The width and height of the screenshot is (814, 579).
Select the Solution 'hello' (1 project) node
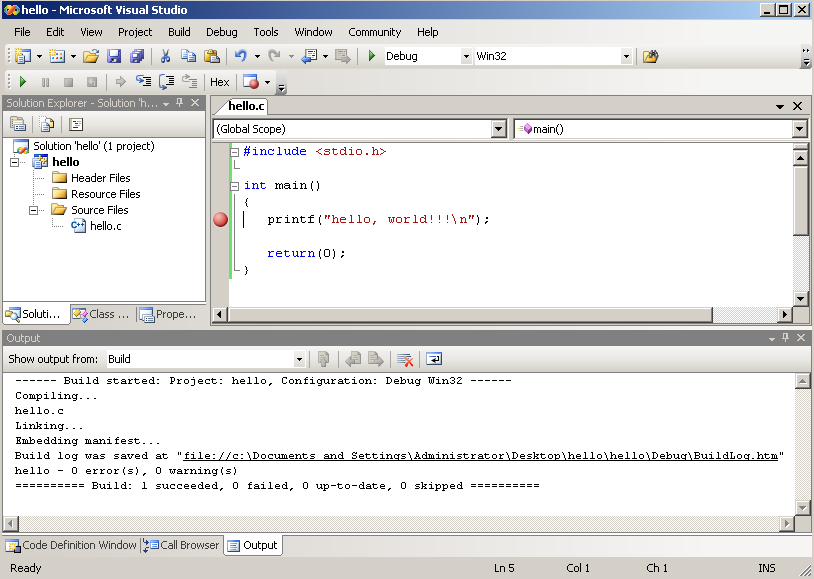point(94,146)
